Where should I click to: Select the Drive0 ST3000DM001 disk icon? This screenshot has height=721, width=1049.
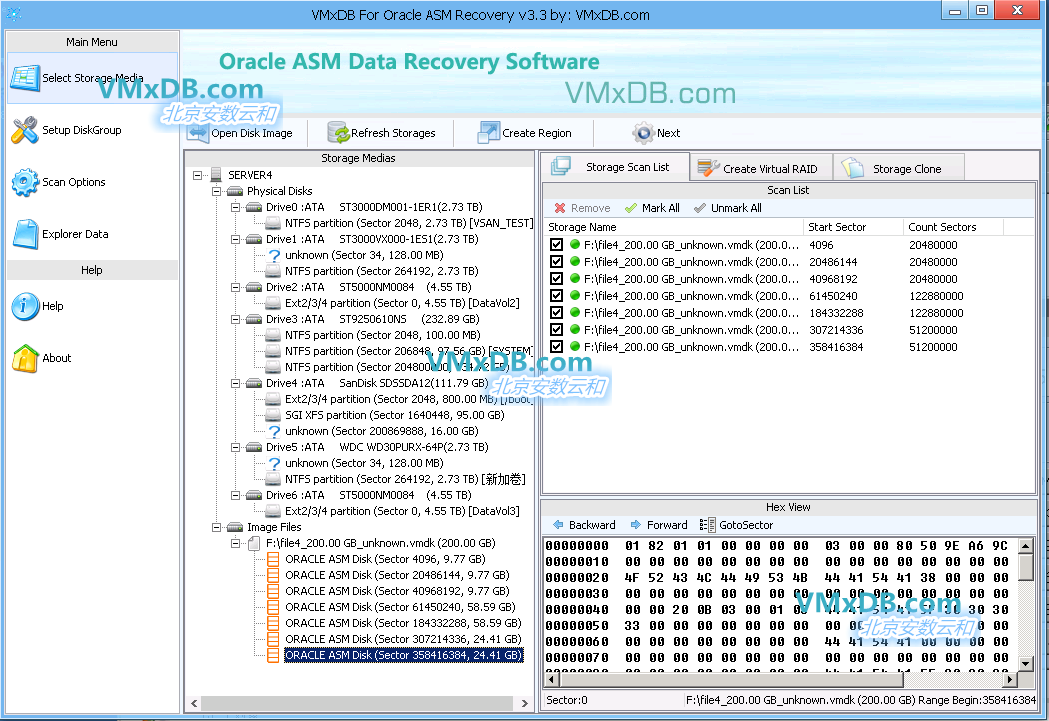pos(254,207)
